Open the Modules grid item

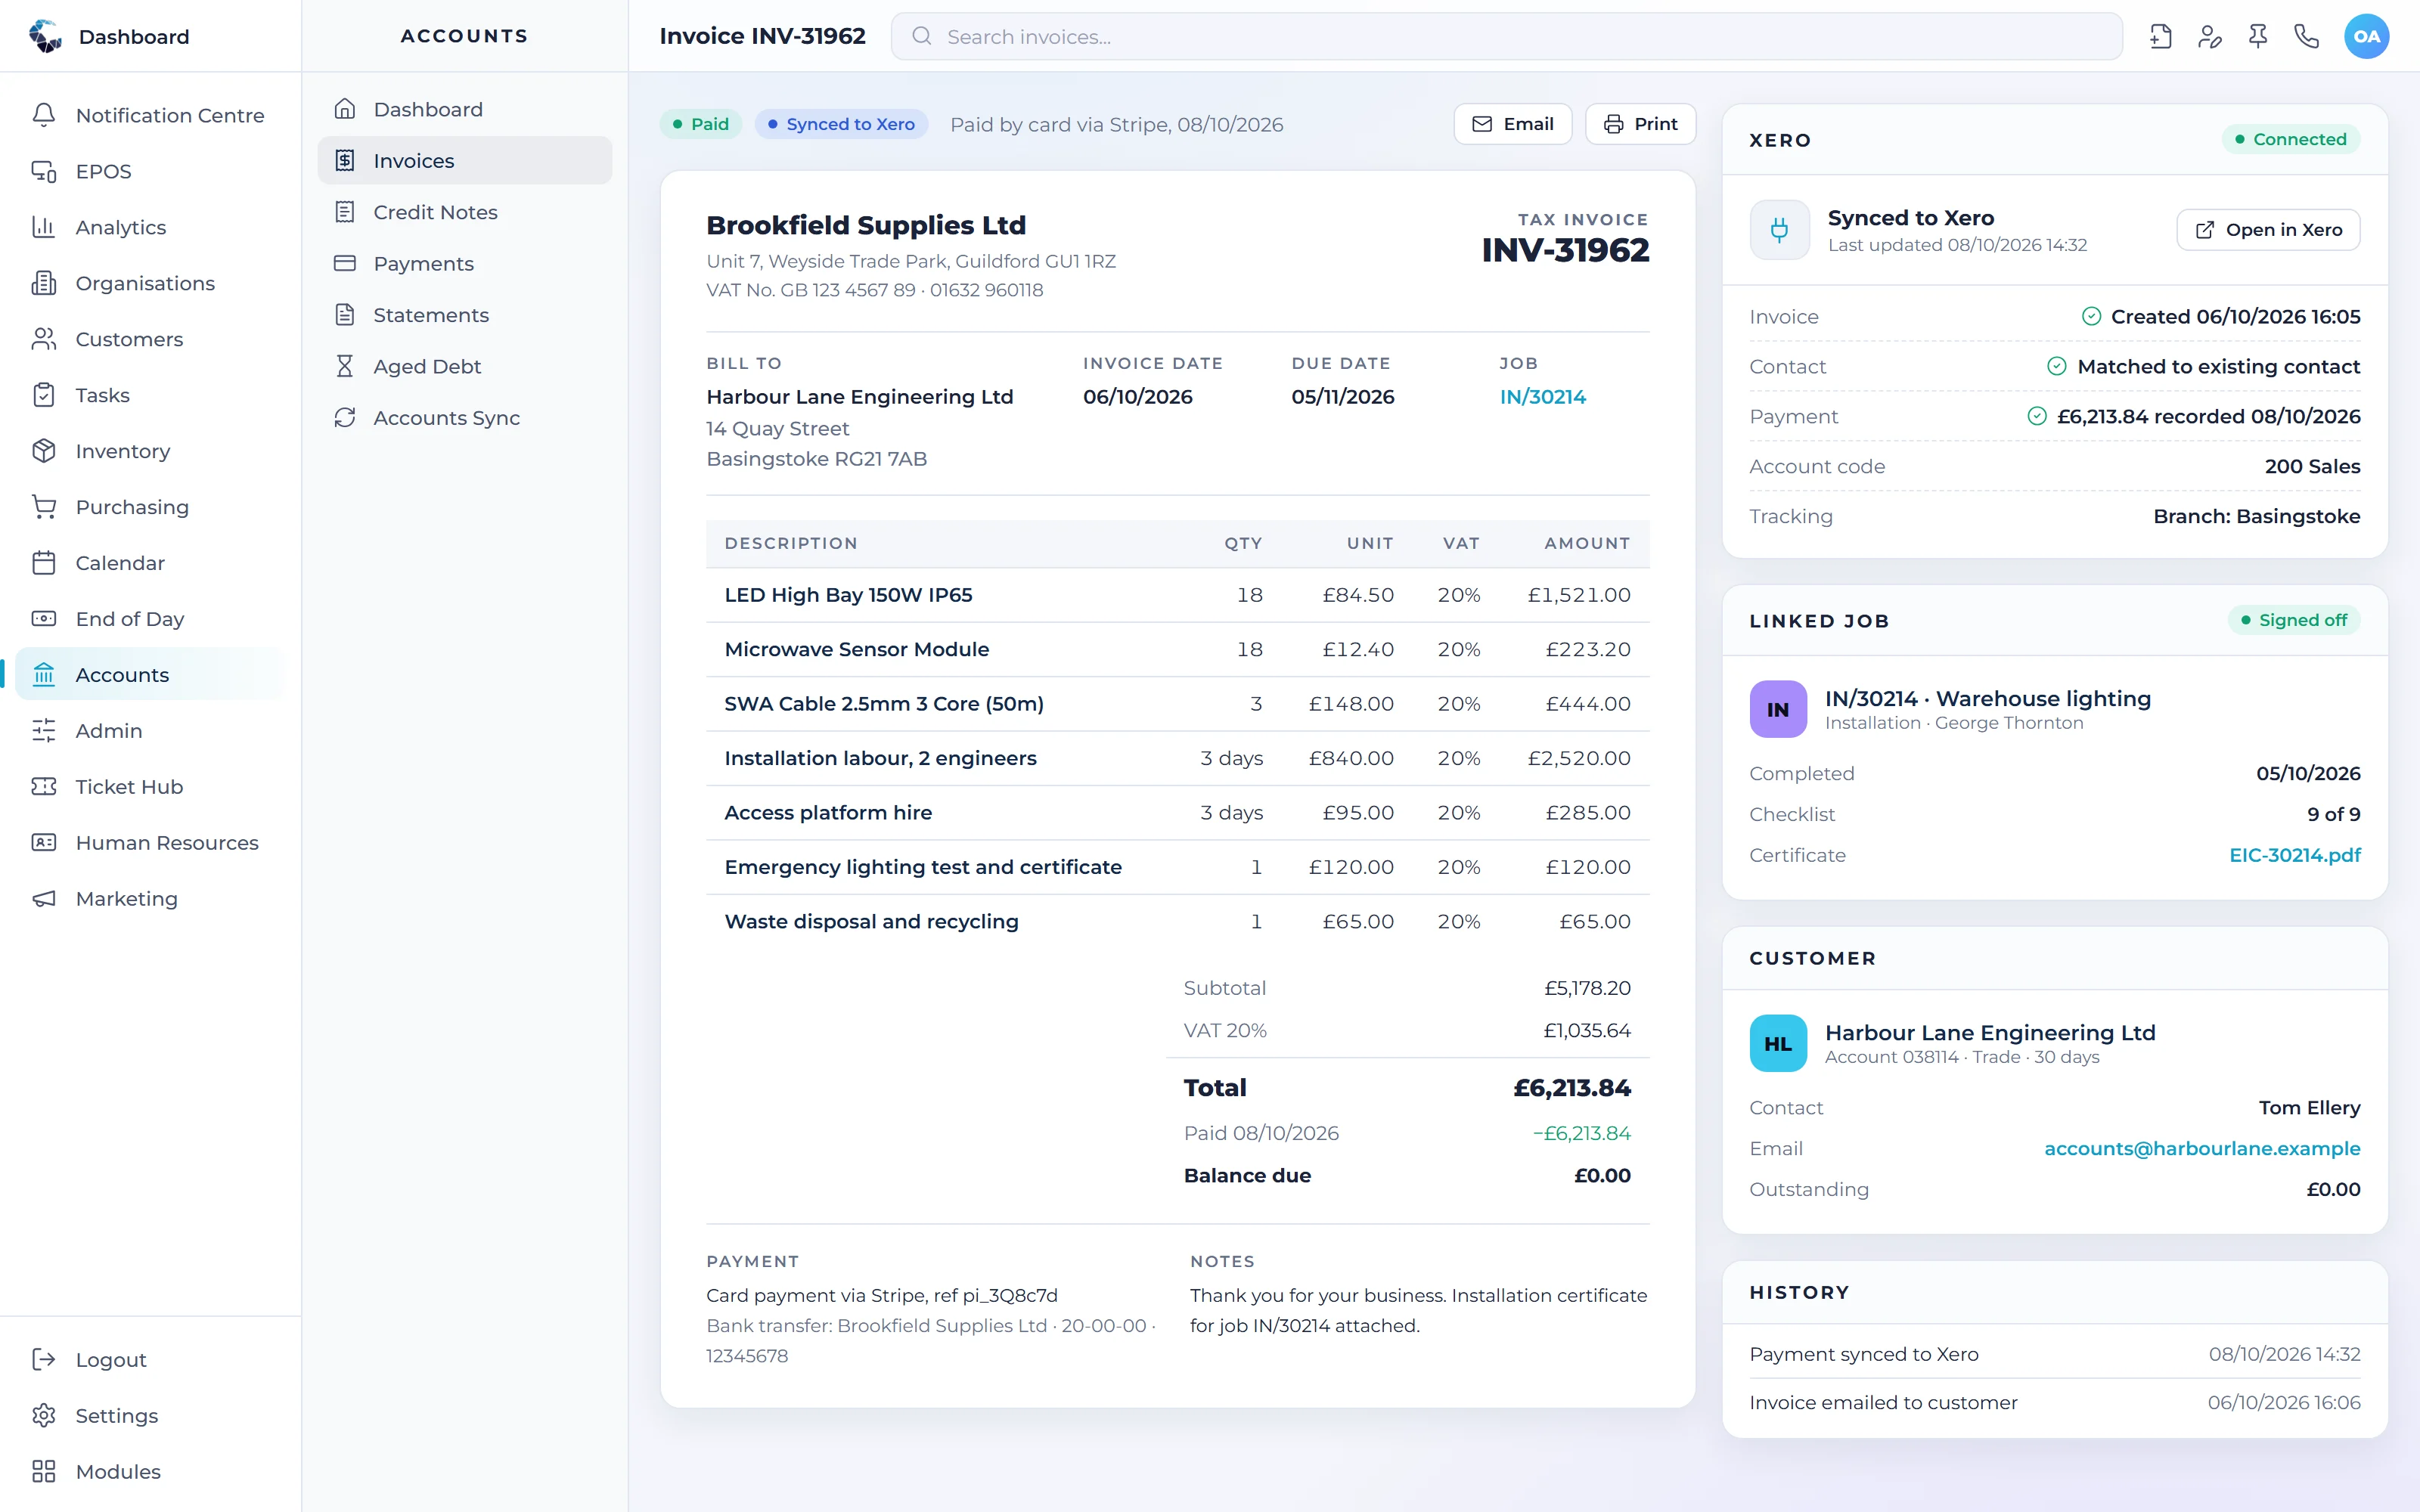(x=150, y=1472)
